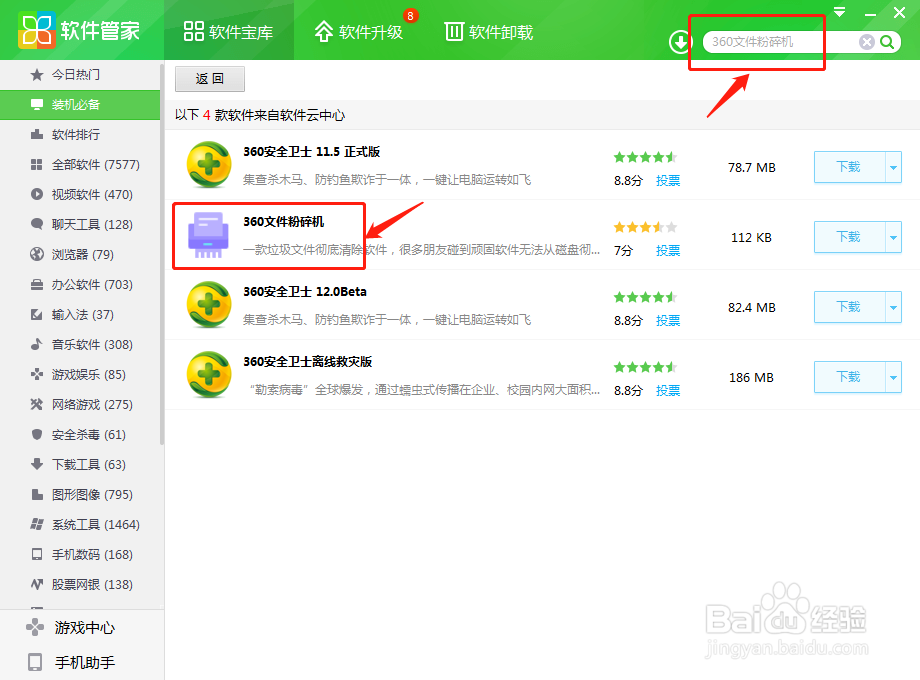Image resolution: width=920 pixels, height=680 pixels.
Task: Click the 360安全卫士 12.0Beta title text
Action: pyautogui.click(x=305, y=292)
